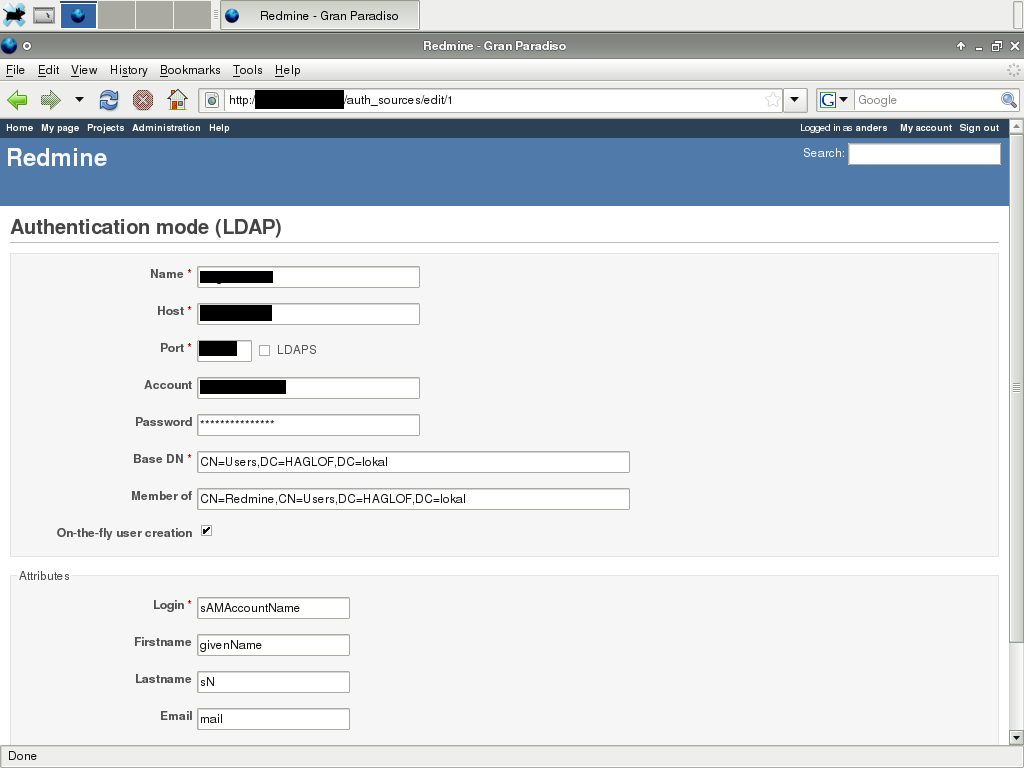Click the search magnifier icon
The image size is (1024, 768).
(x=1009, y=100)
